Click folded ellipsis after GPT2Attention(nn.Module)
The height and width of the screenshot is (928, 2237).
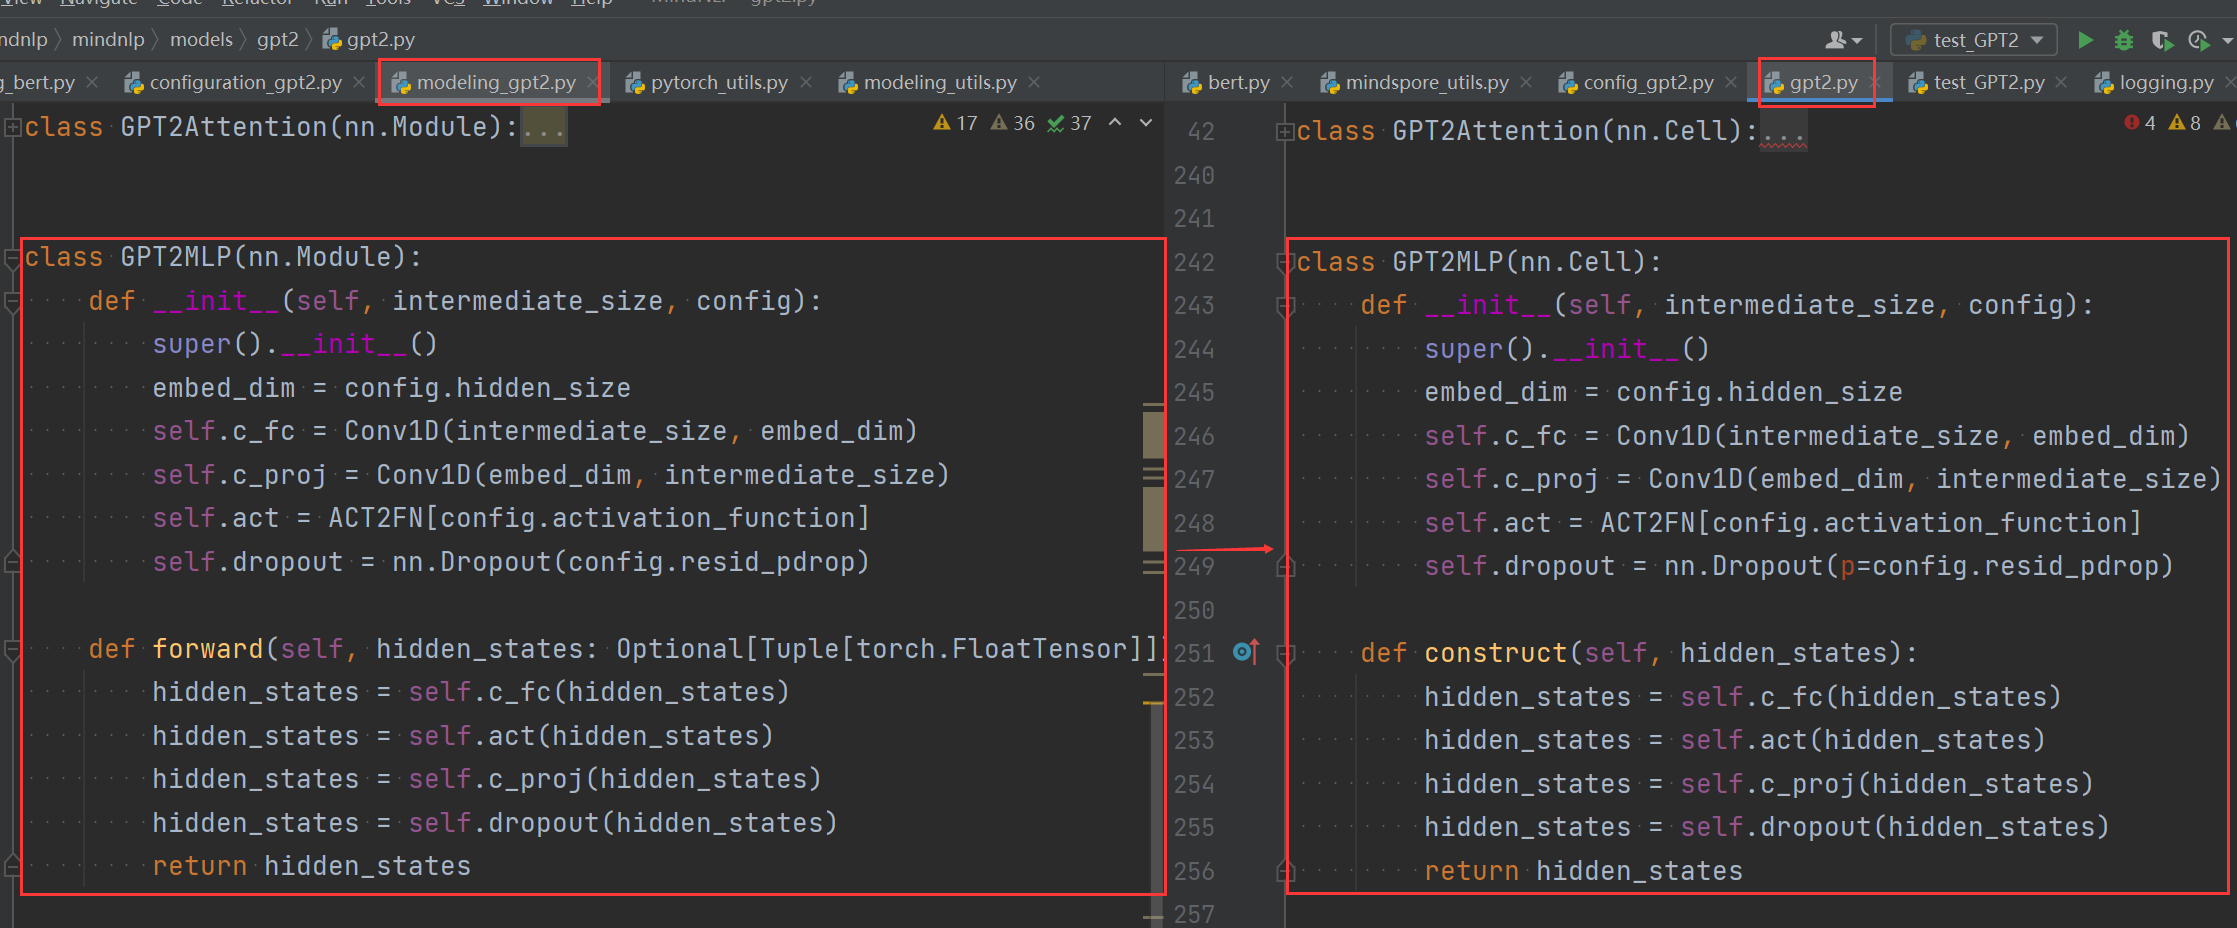(x=545, y=128)
